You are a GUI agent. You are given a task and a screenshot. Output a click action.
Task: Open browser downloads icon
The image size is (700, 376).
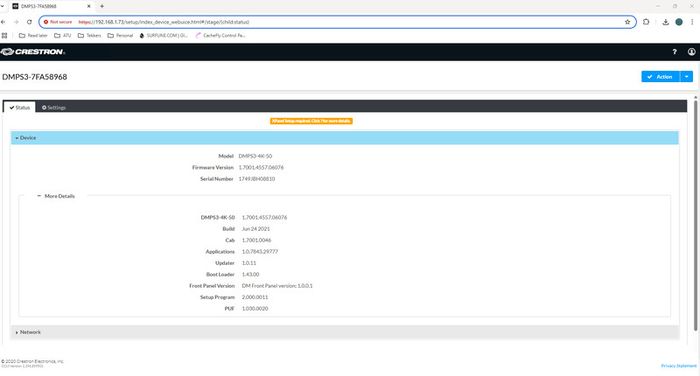tap(665, 22)
